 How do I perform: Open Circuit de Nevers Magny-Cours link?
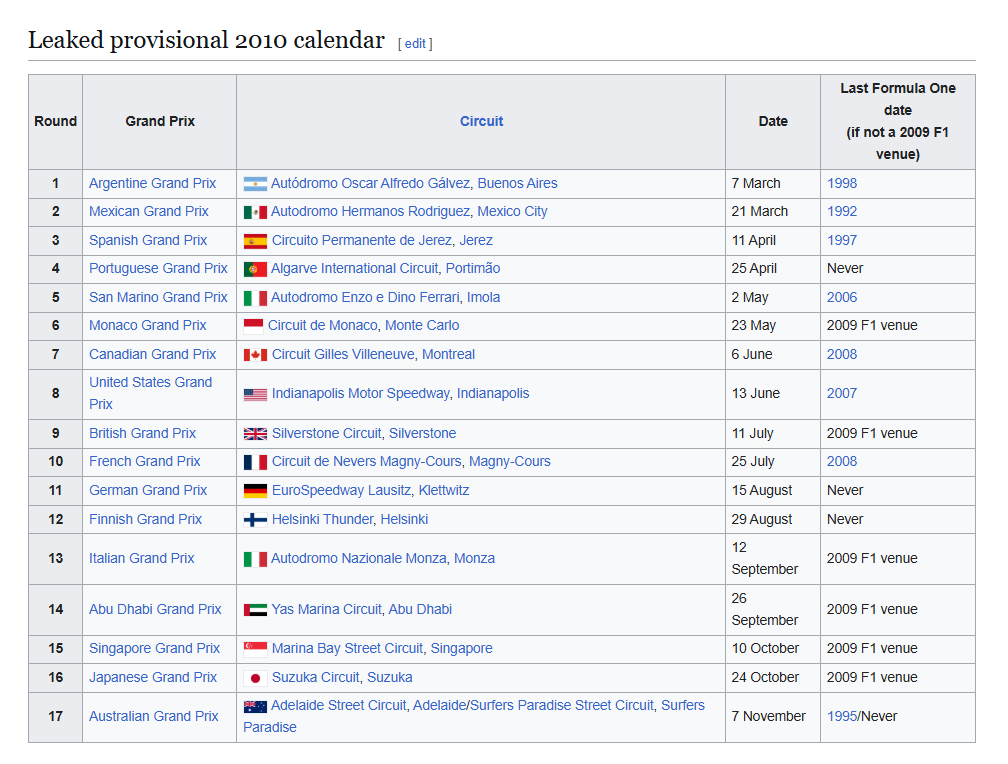[366, 461]
